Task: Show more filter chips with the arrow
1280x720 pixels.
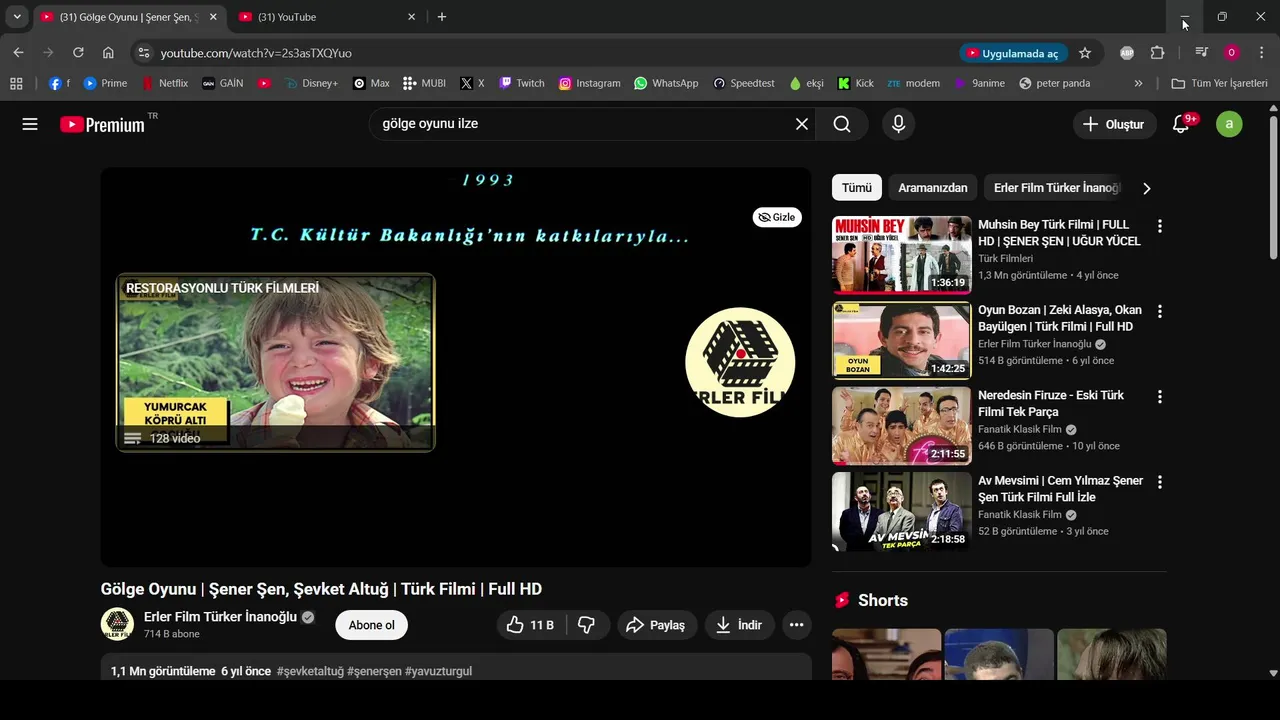Action: point(1146,188)
